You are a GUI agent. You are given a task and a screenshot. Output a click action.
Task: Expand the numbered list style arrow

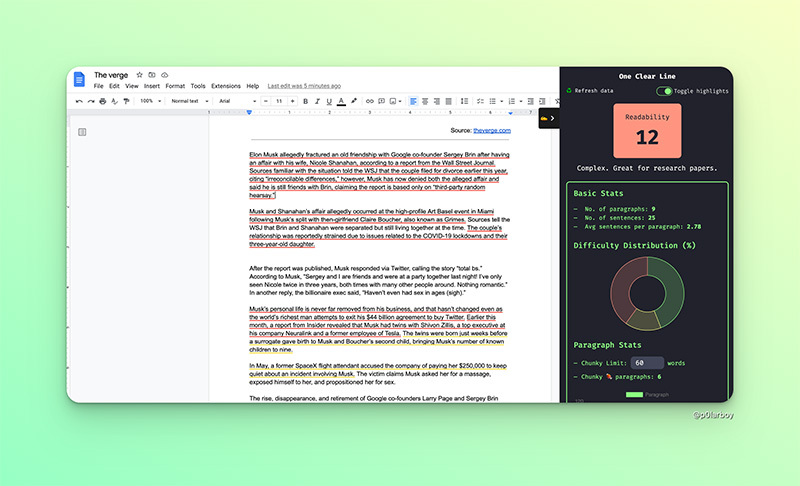[x=521, y=101]
